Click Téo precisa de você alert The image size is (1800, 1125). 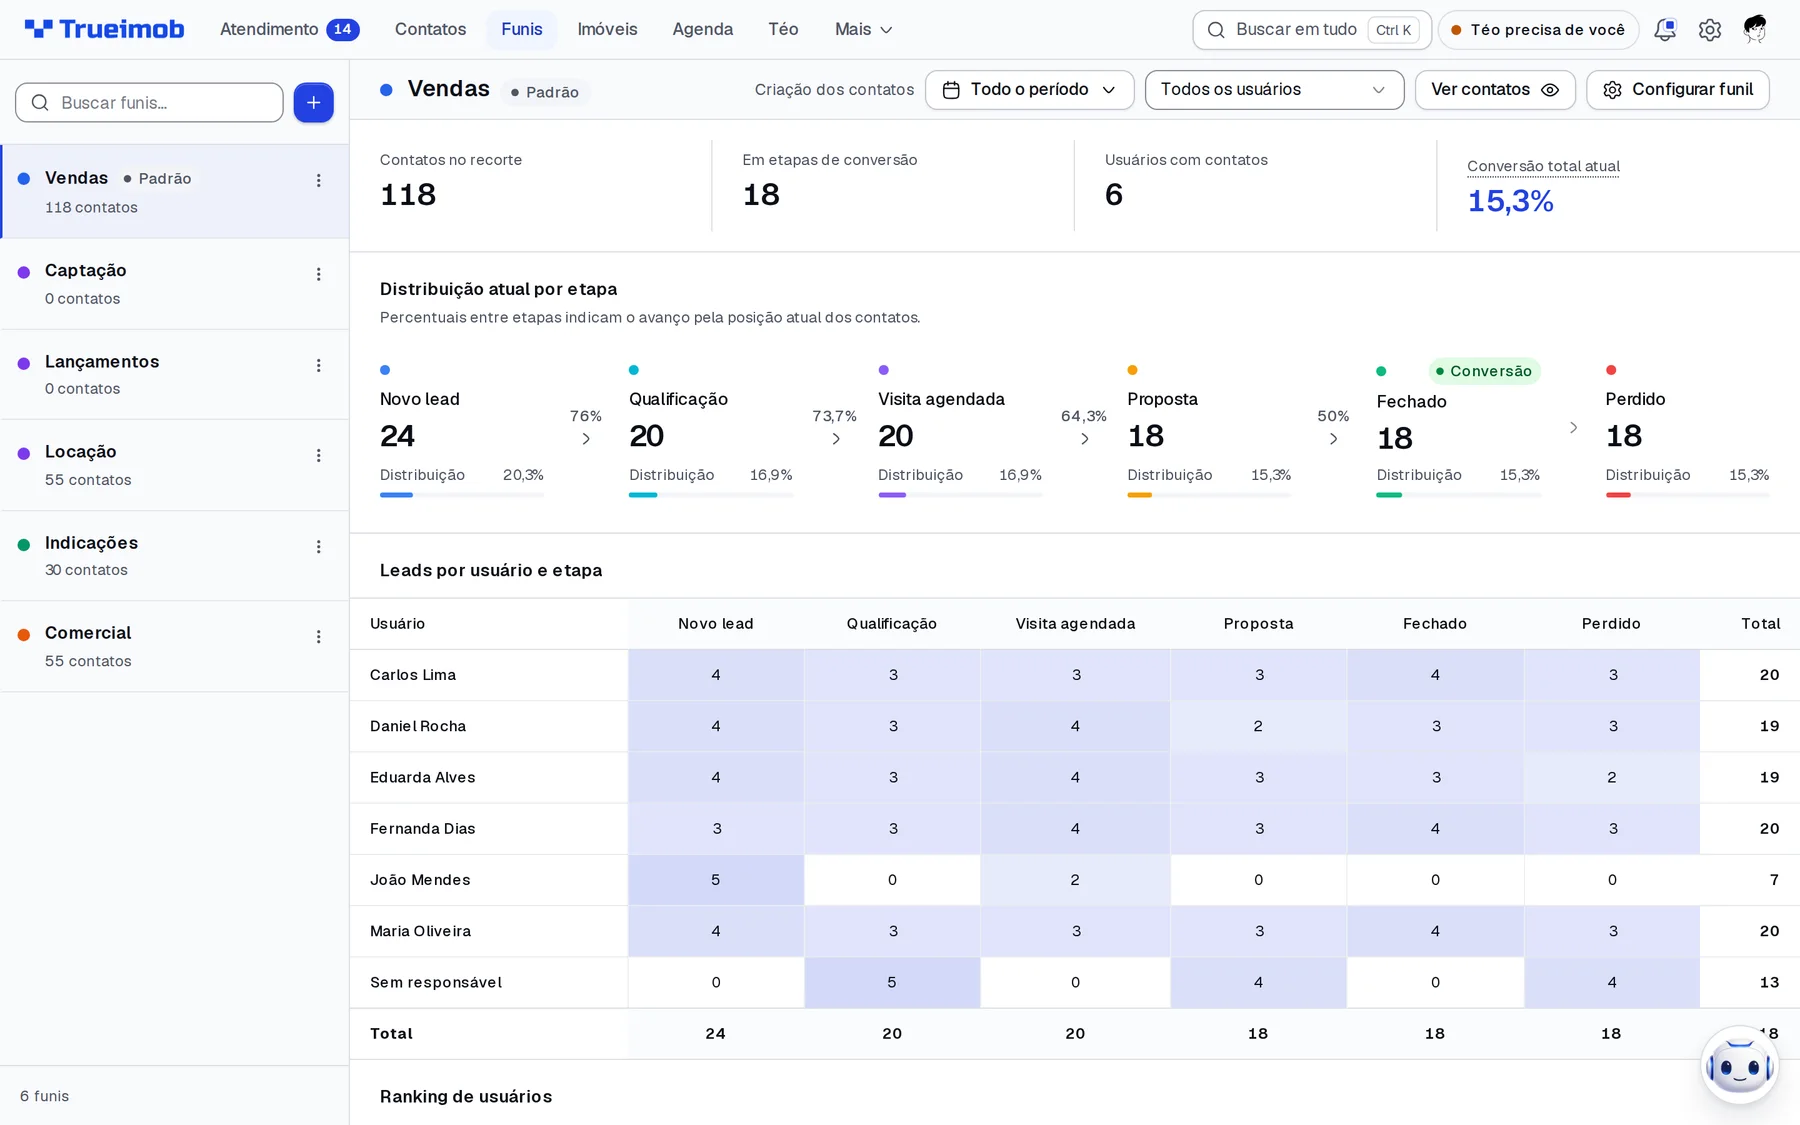[x=1538, y=30]
